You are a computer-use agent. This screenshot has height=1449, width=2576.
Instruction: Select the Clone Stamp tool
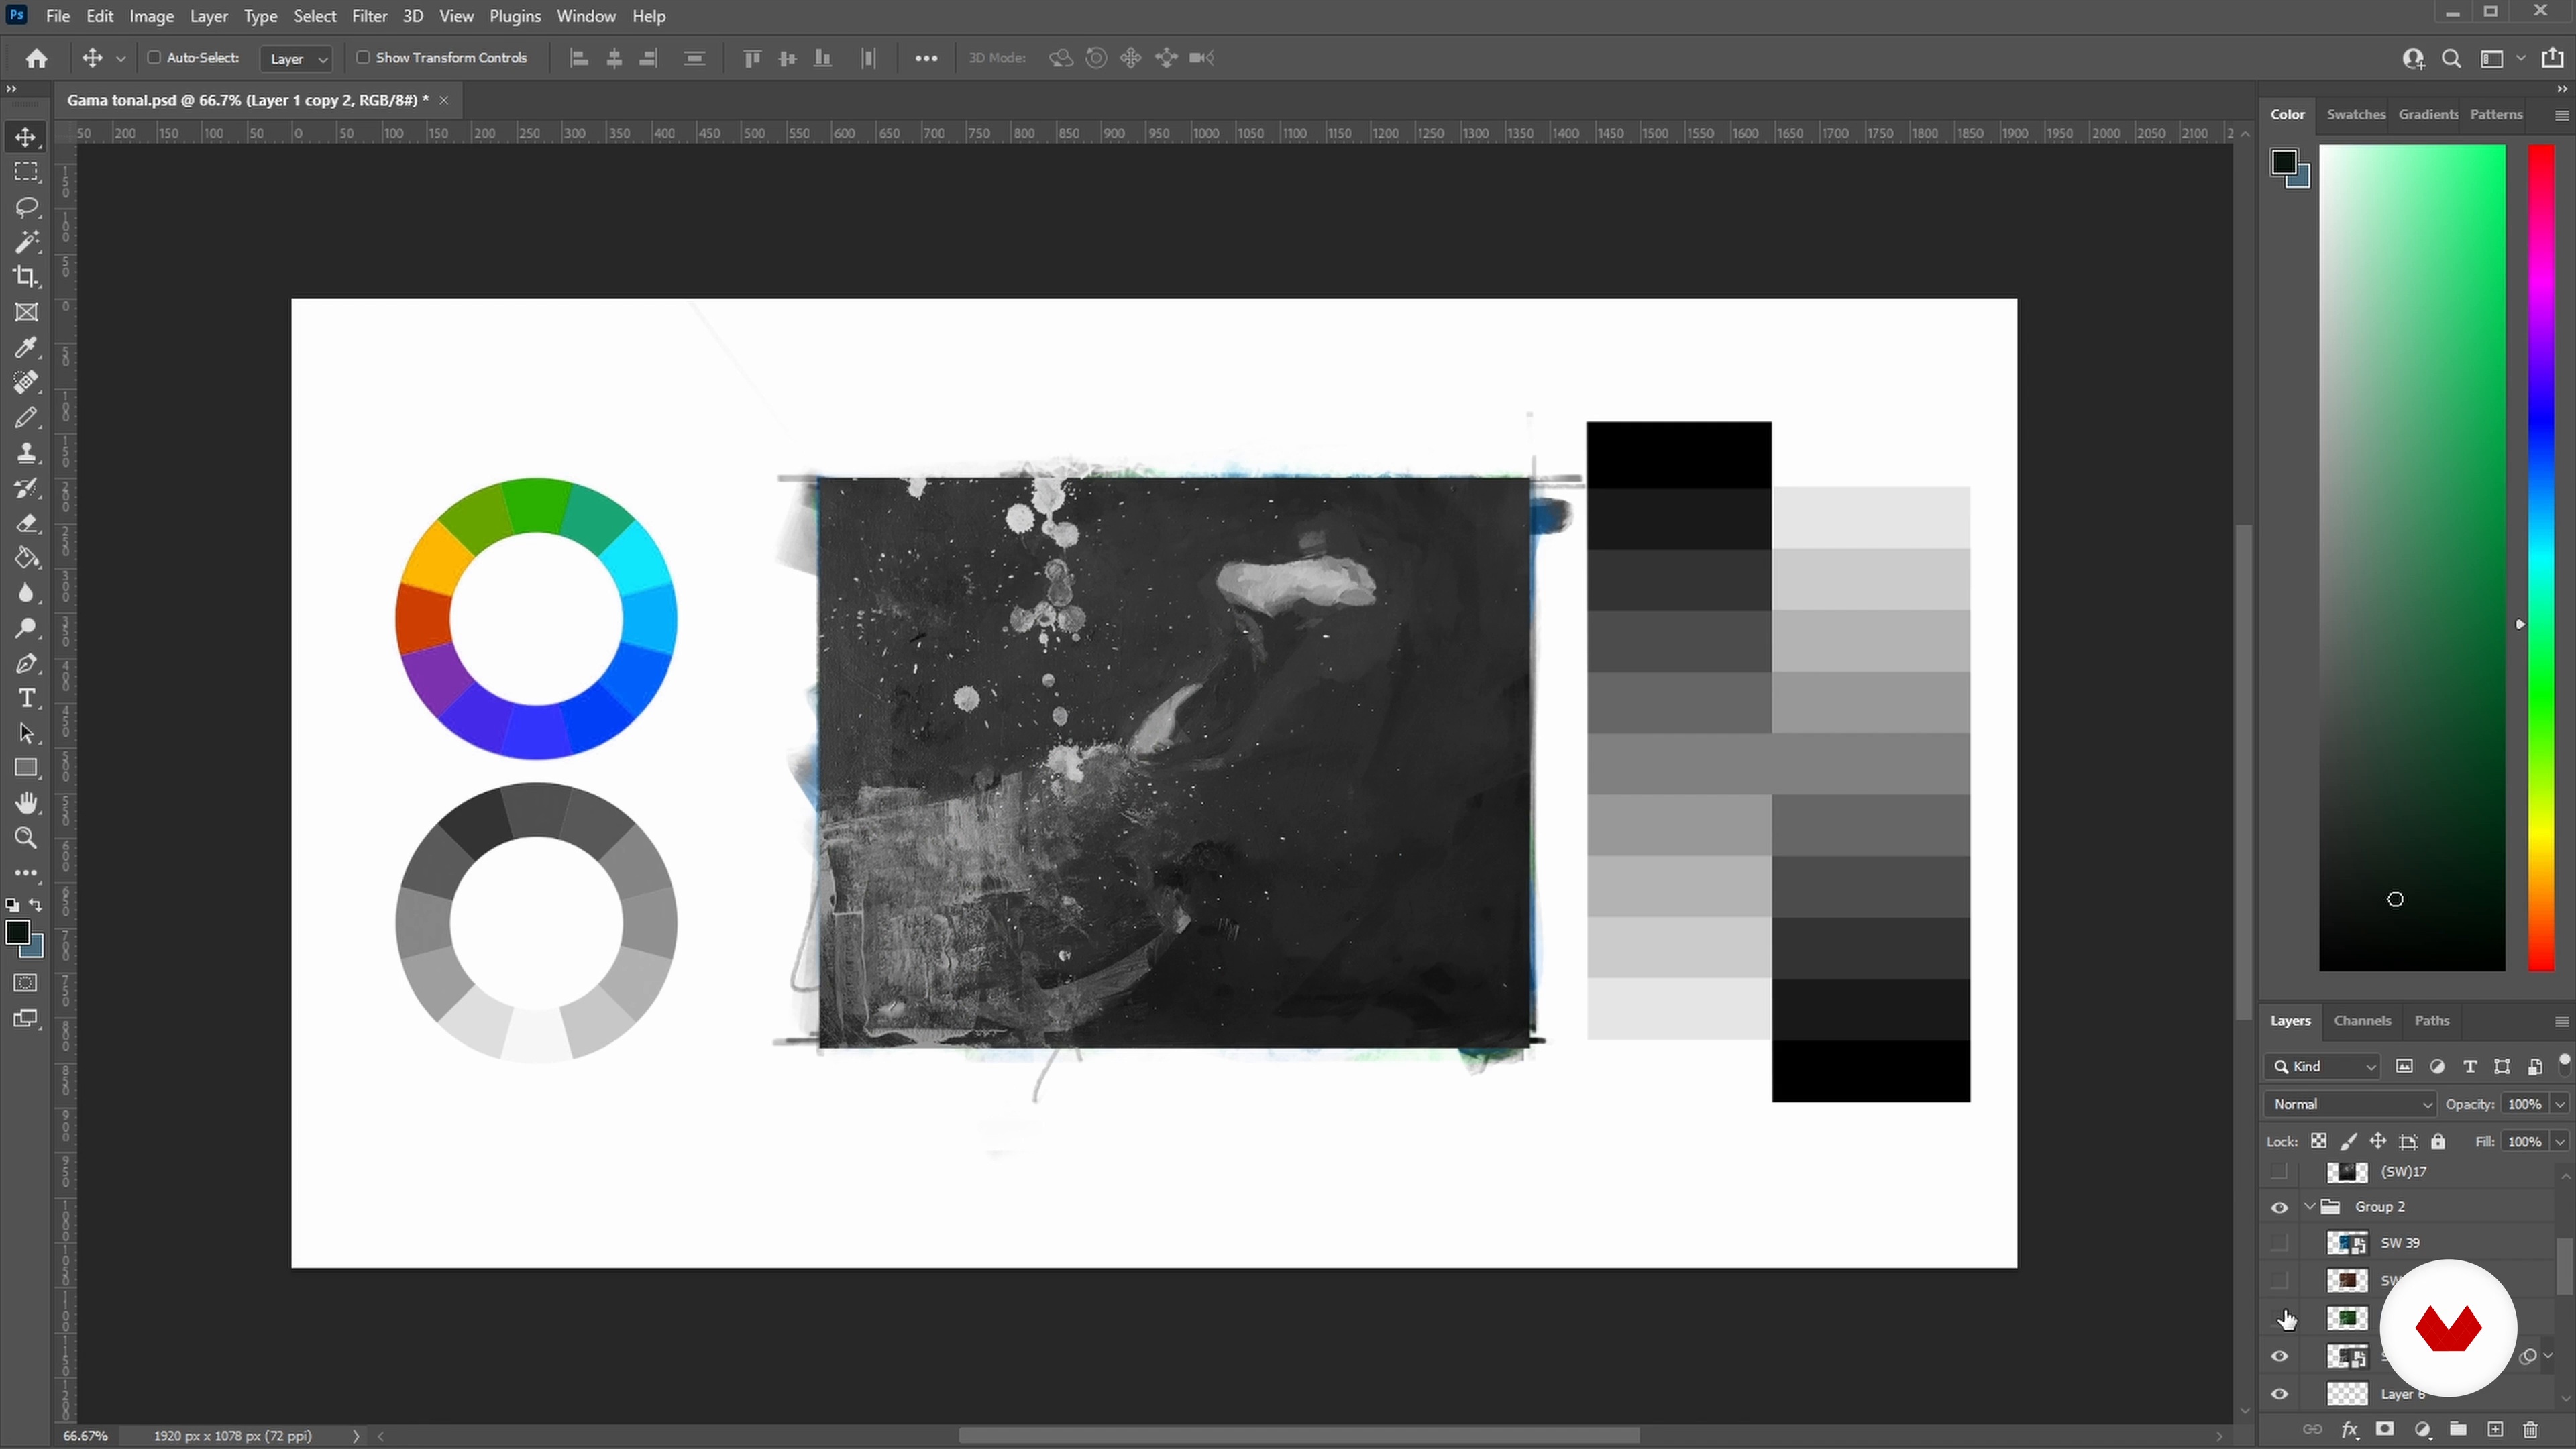click(x=27, y=453)
